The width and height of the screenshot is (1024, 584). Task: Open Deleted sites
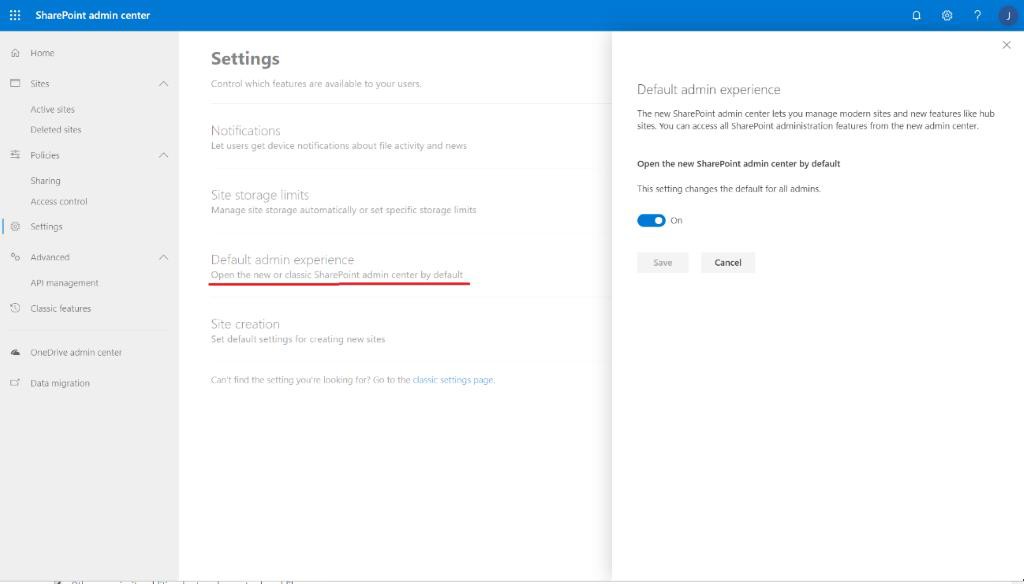pyautogui.click(x=56, y=130)
